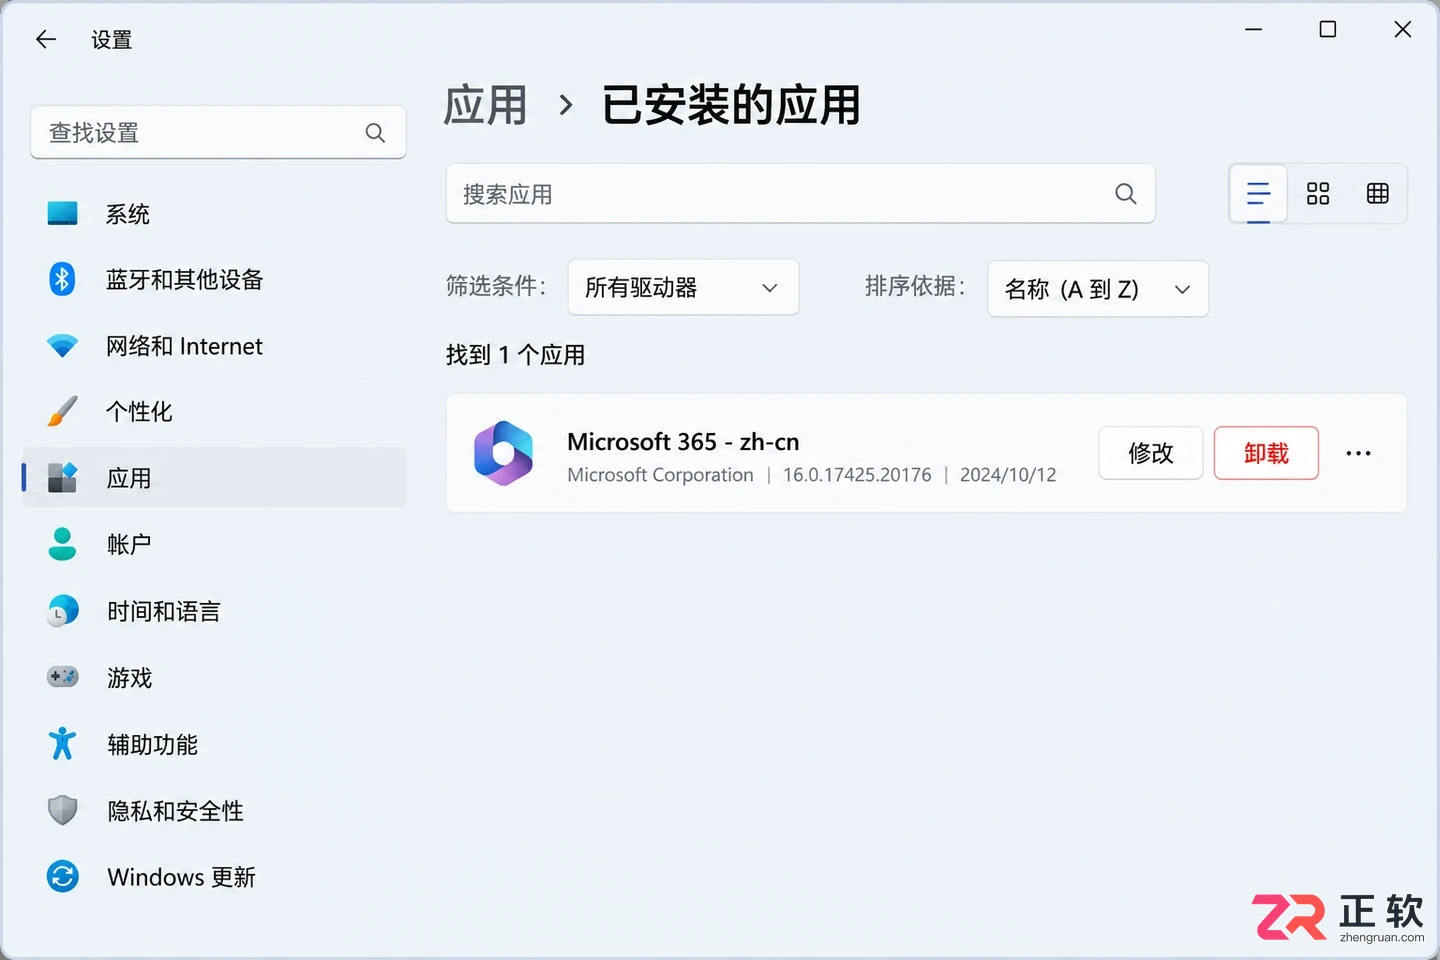This screenshot has height=960, width=1440.
Task: Switch to list view layout
Action: pyautogui.click(x=1258, y=194)
